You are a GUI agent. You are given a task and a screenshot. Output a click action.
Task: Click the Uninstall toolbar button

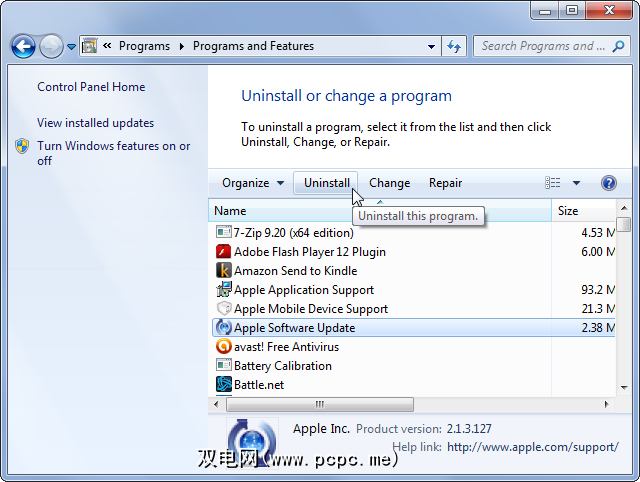(x=326, y=183)
